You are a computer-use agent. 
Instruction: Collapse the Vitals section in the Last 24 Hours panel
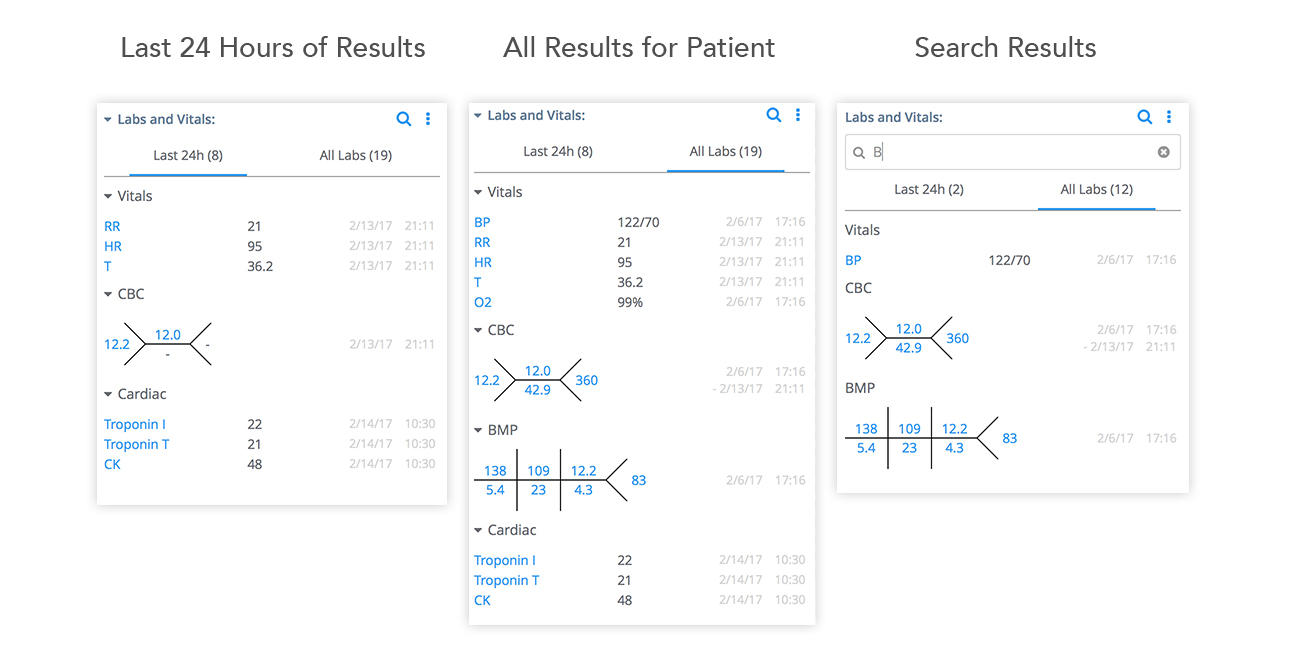108,197
